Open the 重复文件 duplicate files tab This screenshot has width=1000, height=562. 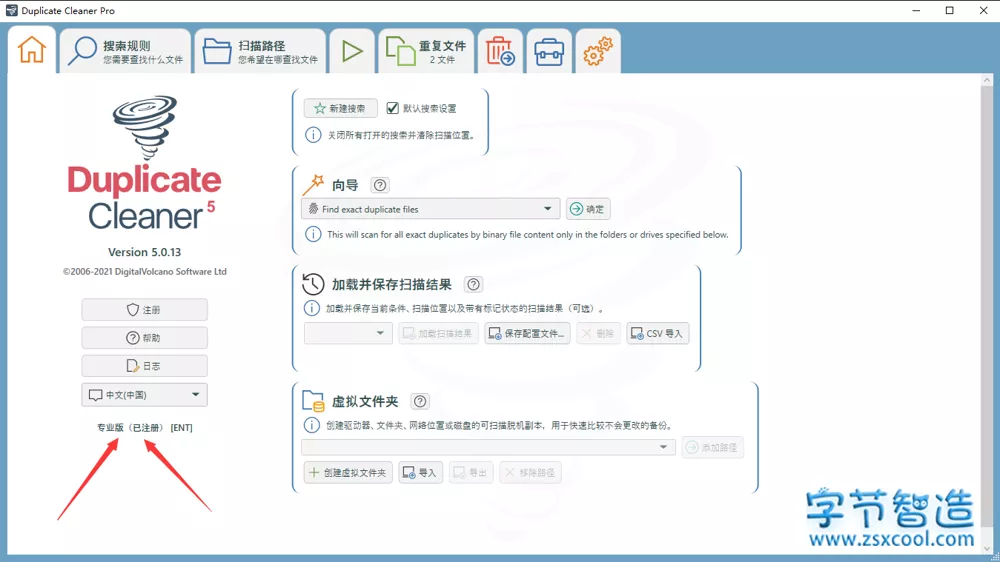pyautogui.click(x=427, y=51)
